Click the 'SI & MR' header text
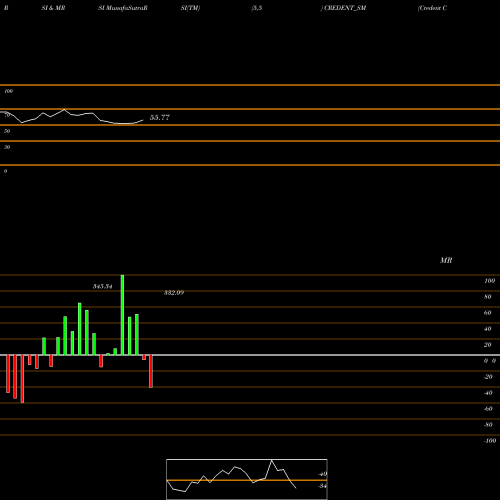Screen dimensions: 500x500 click(x=53, y=8)
